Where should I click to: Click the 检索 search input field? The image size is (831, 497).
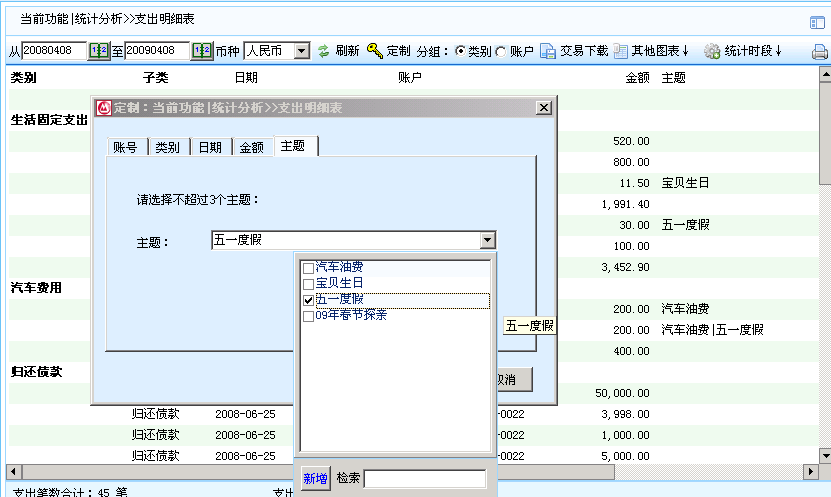(x=424, y=479)
